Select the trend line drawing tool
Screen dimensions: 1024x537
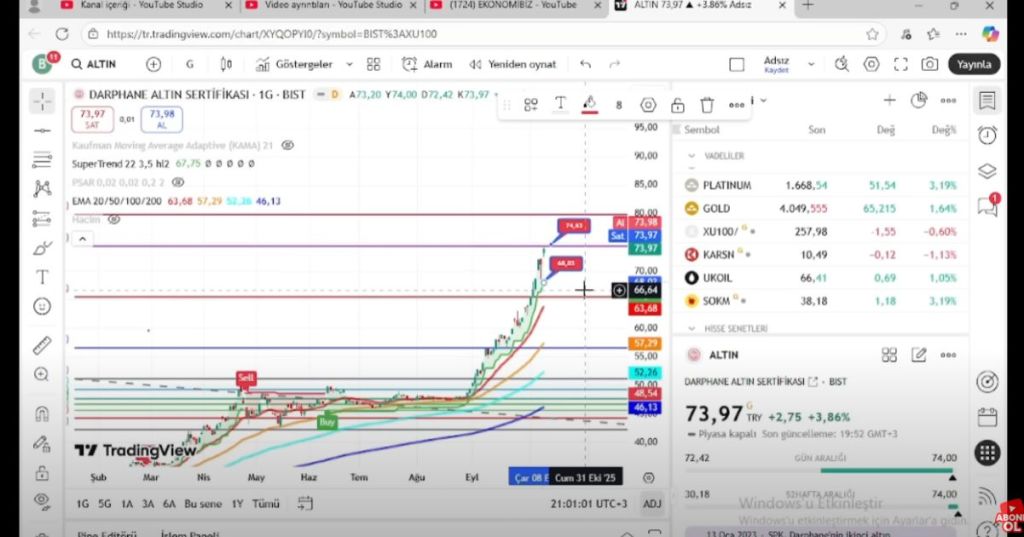(42, 131)
